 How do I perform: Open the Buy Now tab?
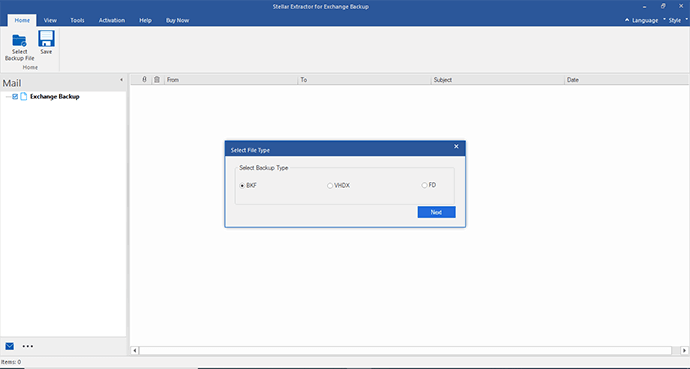coord(177,20)
